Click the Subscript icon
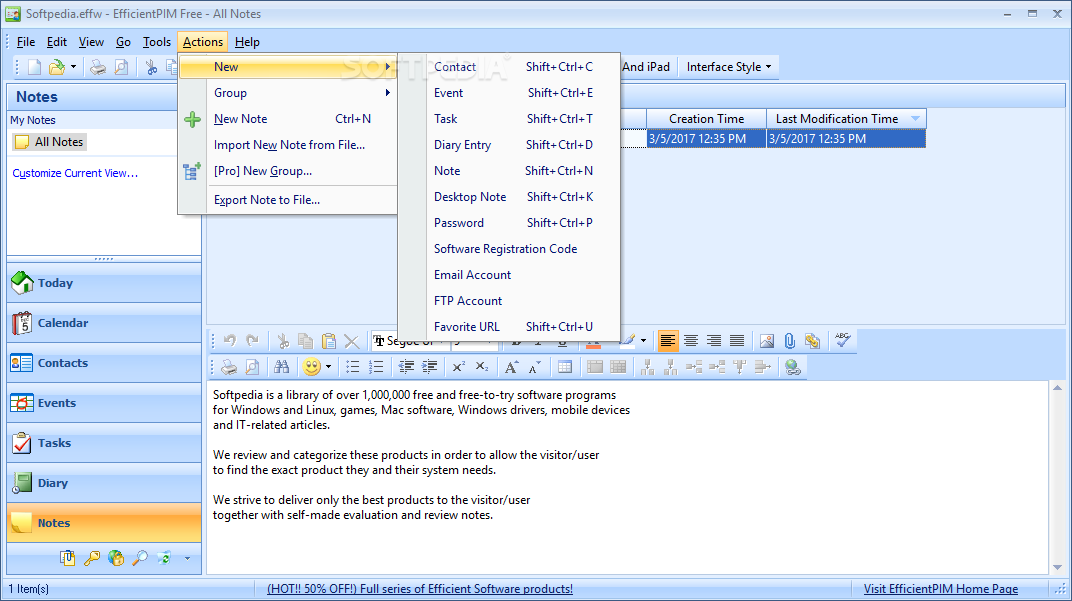 click(x=481, y=367)
